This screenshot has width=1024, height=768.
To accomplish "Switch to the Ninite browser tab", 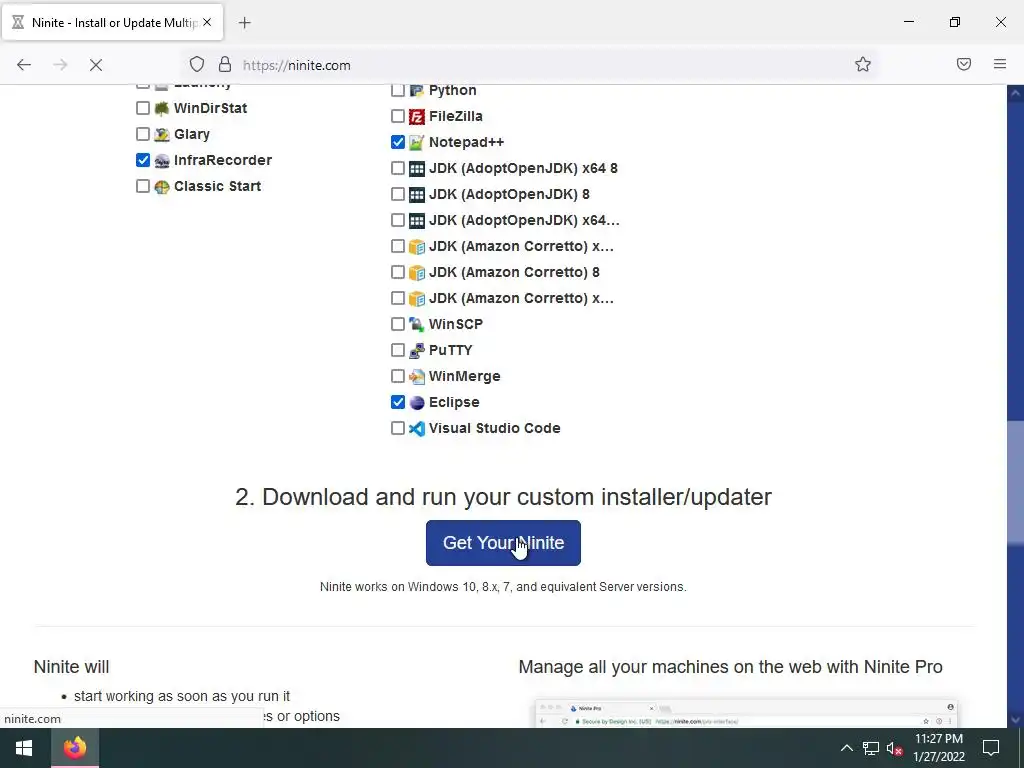I will pyautogui.click(x=112, y=23).
